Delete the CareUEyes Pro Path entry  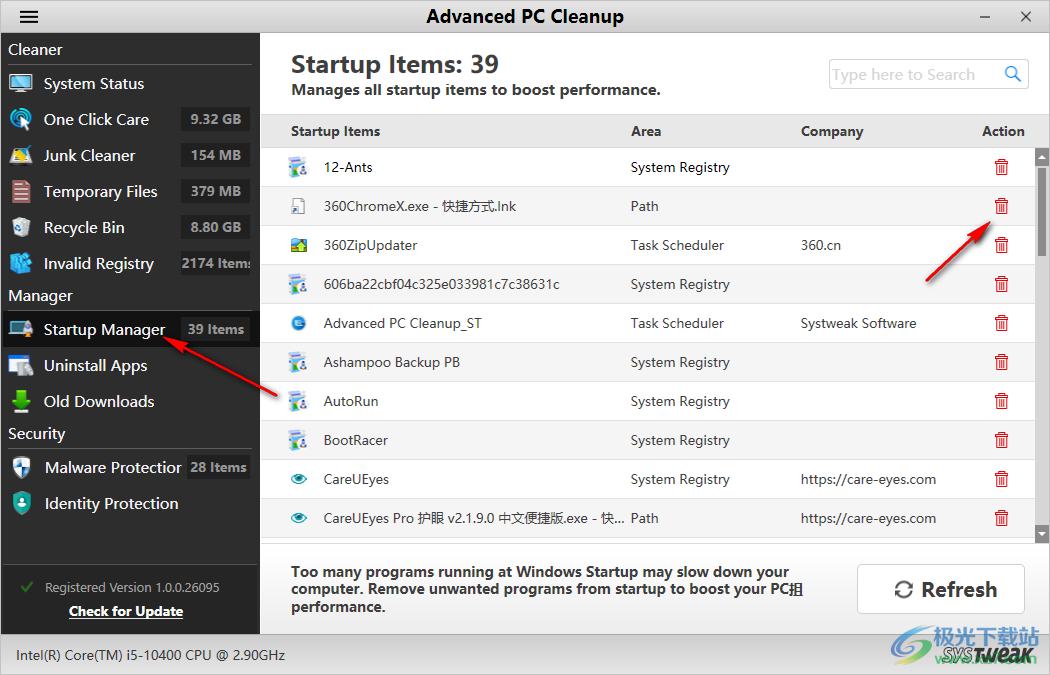pos(1001,518)
